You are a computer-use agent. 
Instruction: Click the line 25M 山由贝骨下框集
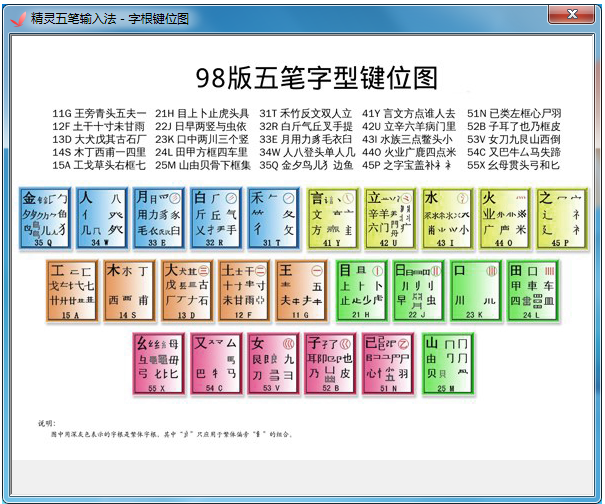[203, 165]
